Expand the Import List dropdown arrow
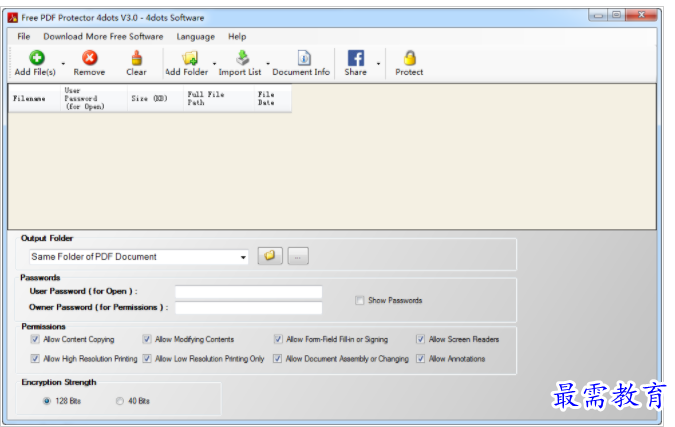The height and width of the screenshot is (427, 675). click(x=268, y=64)
